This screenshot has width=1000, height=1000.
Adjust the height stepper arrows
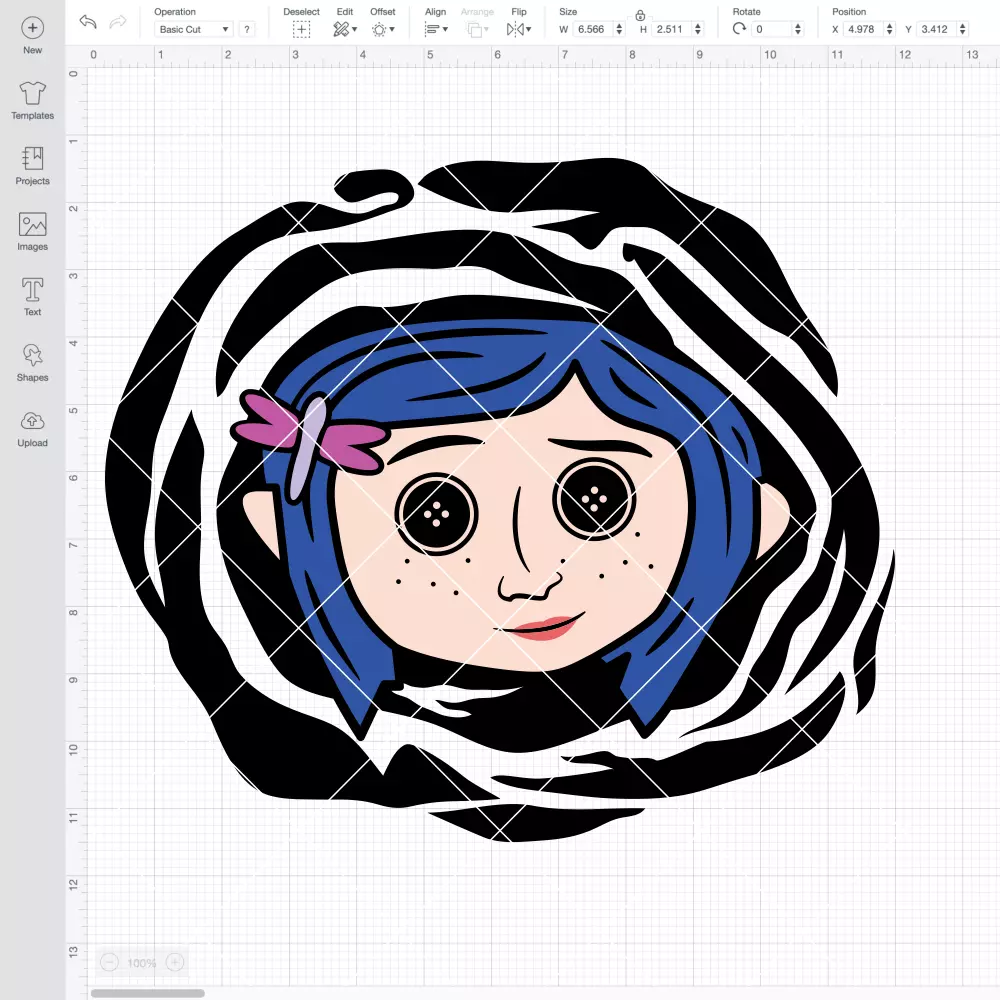pos(698,29)
